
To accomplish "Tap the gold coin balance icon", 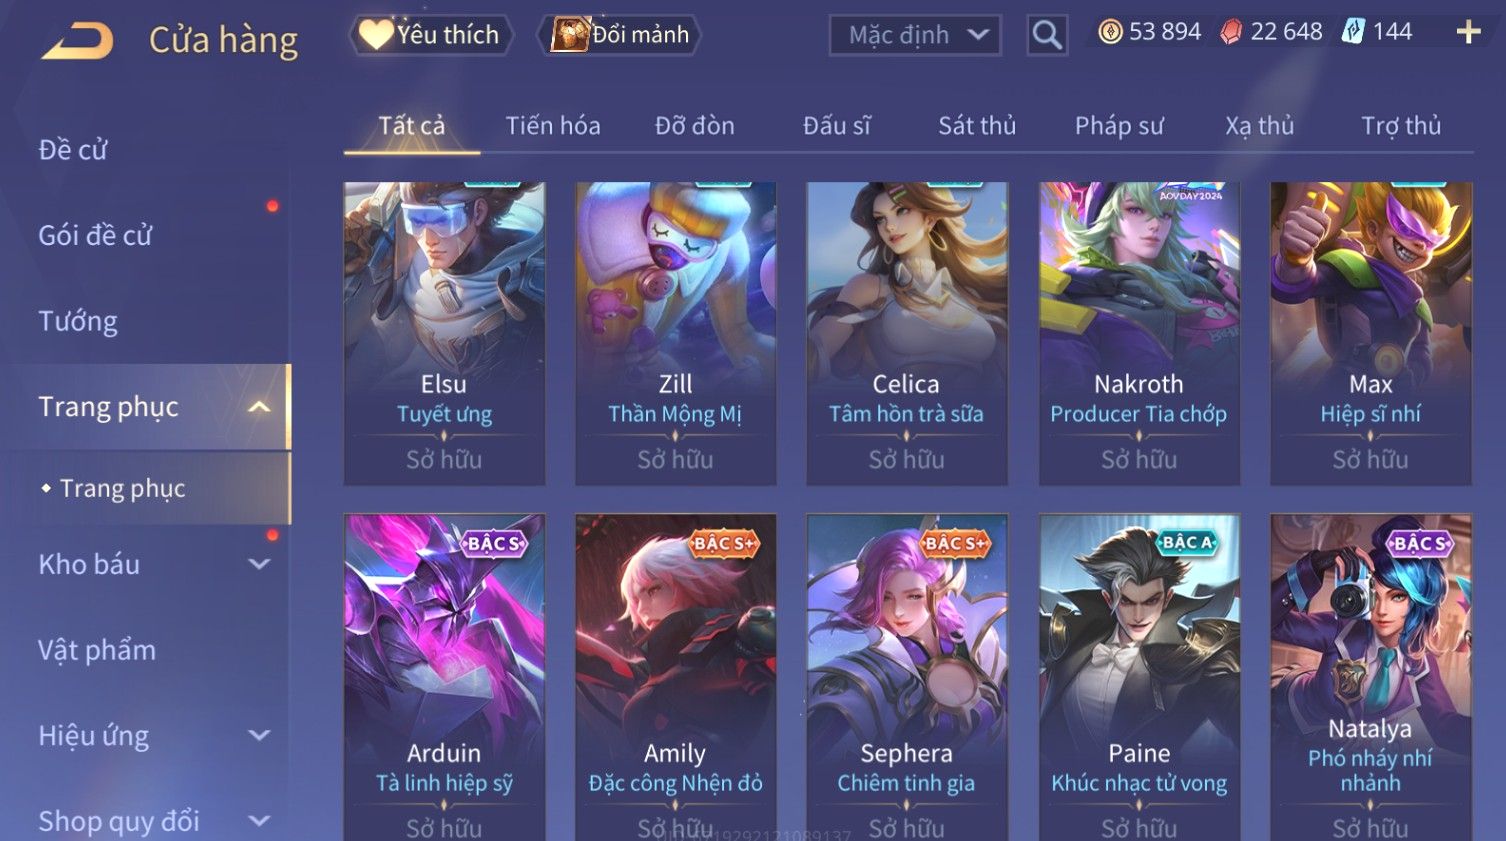I will coord(1110,32).
